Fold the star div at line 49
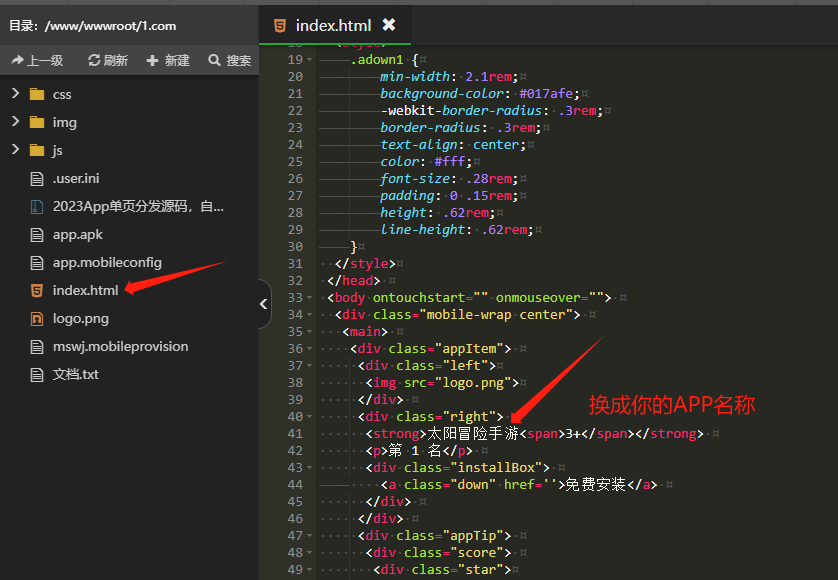 [x=309, y=570]
